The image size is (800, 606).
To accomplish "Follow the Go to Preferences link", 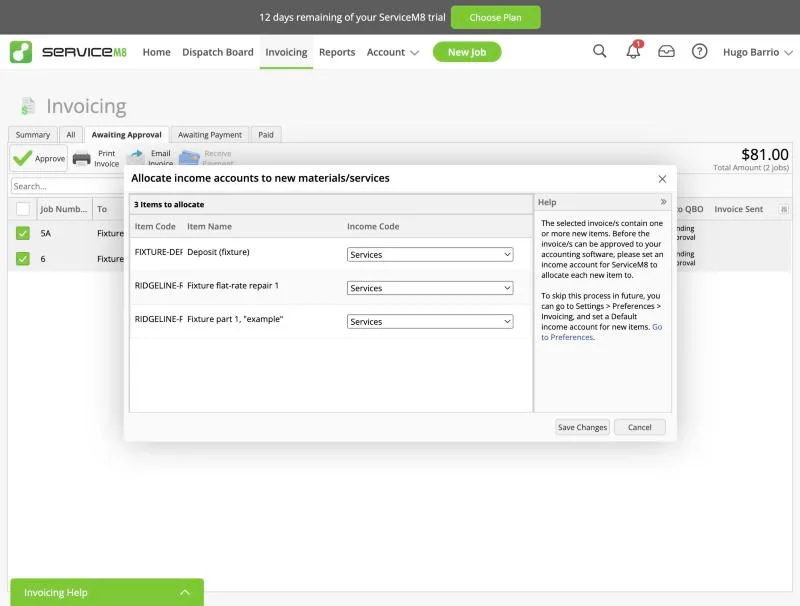I will [x=602, y=332].
